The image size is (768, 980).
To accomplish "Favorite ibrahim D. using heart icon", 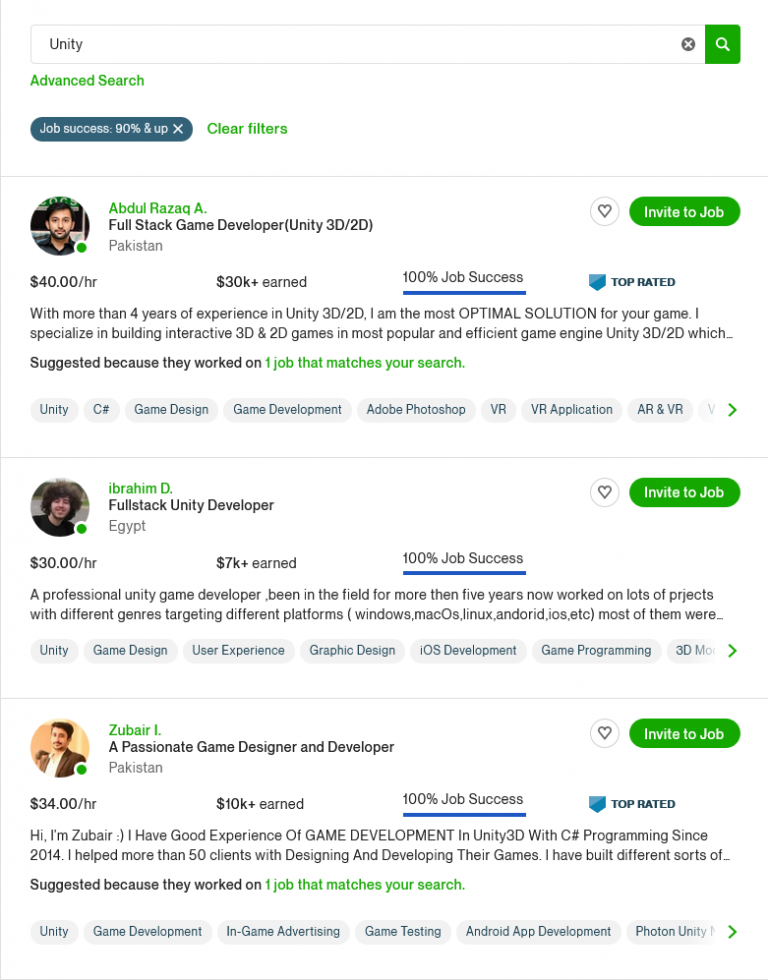I will click(604, 492).
